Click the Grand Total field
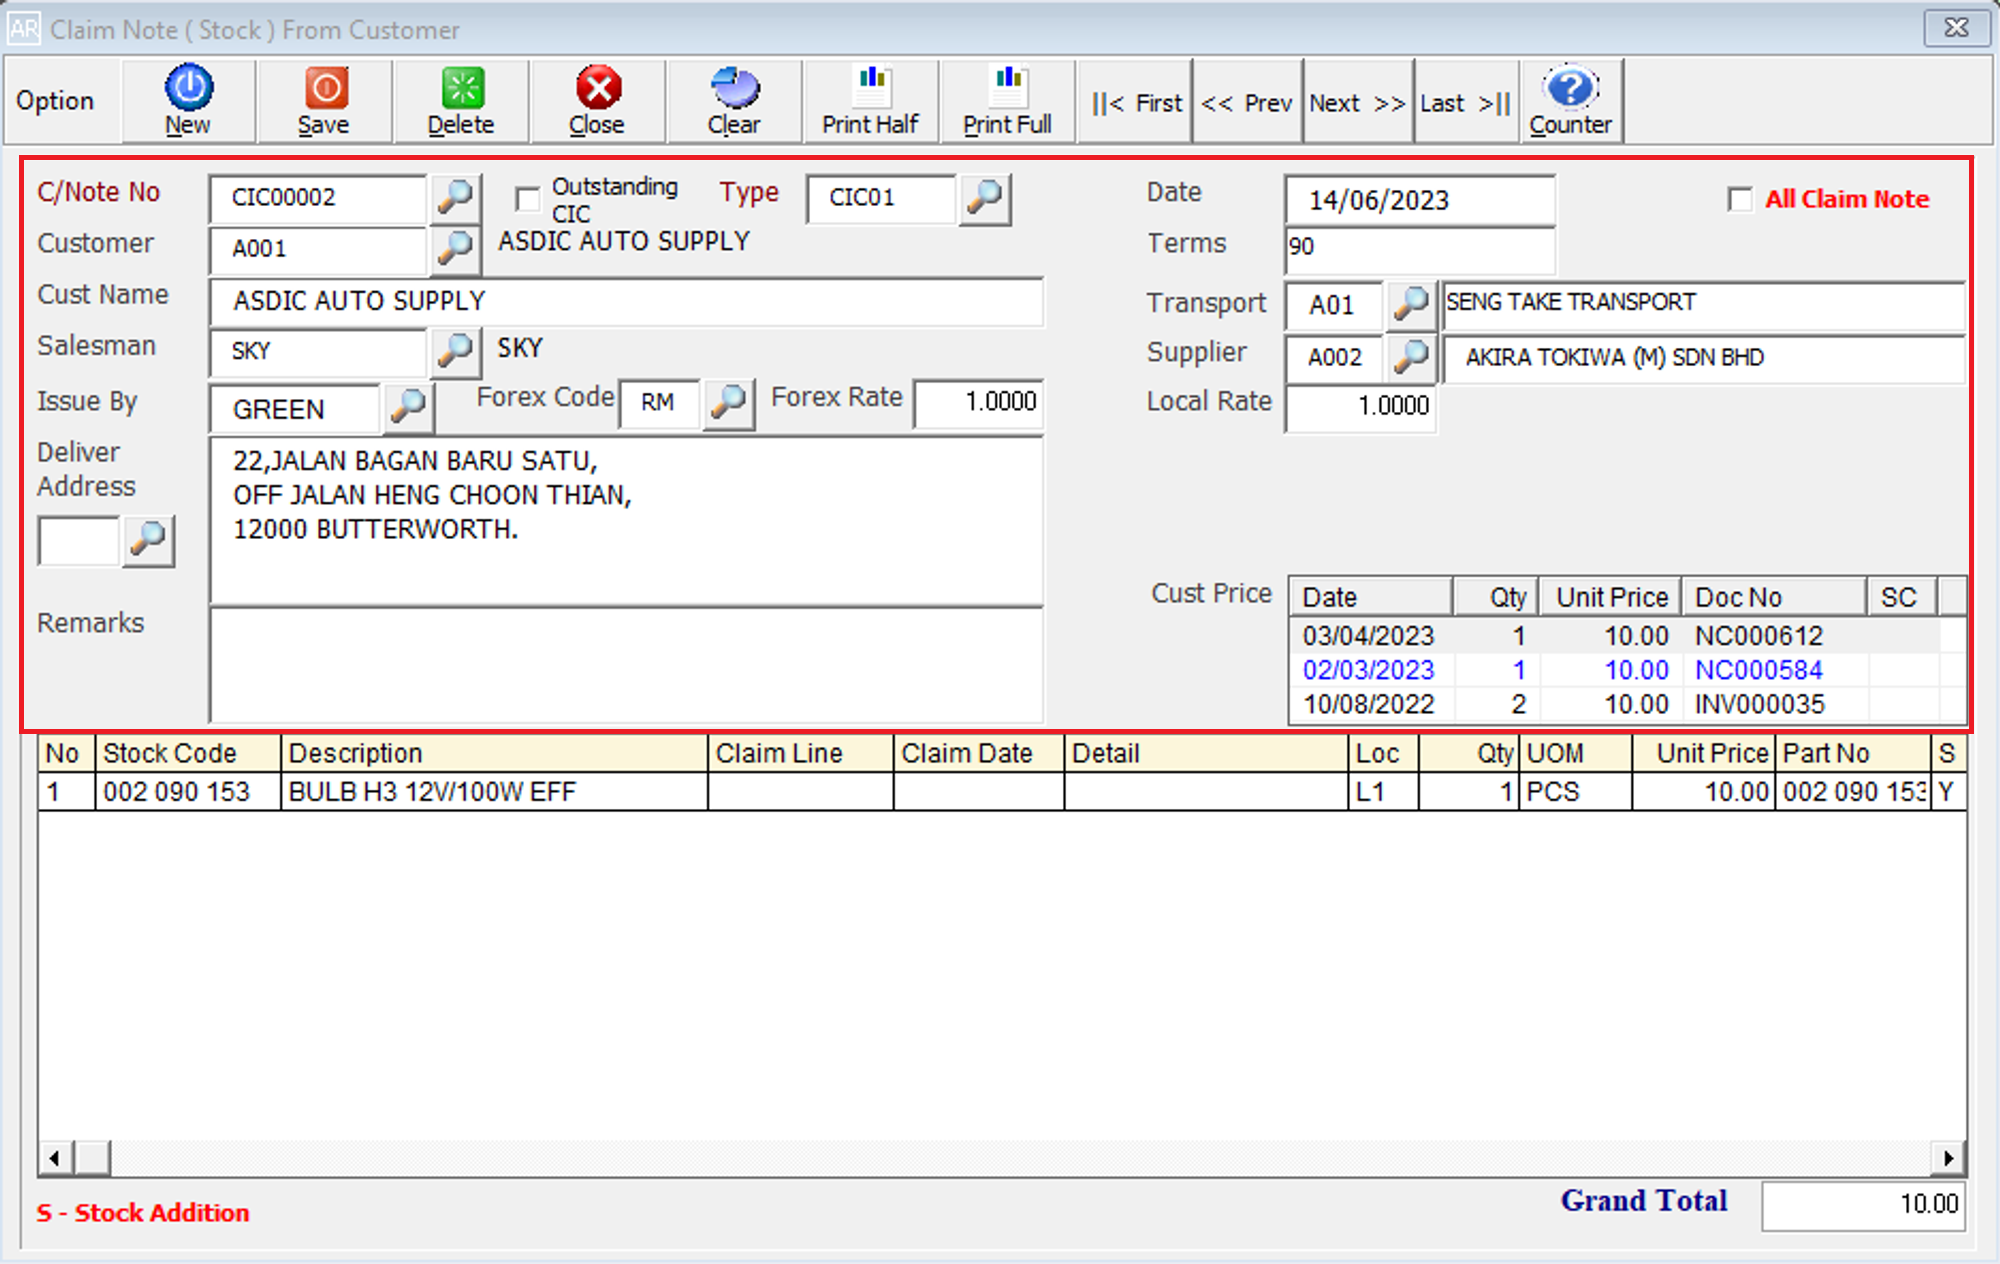 [1863, 1205]
